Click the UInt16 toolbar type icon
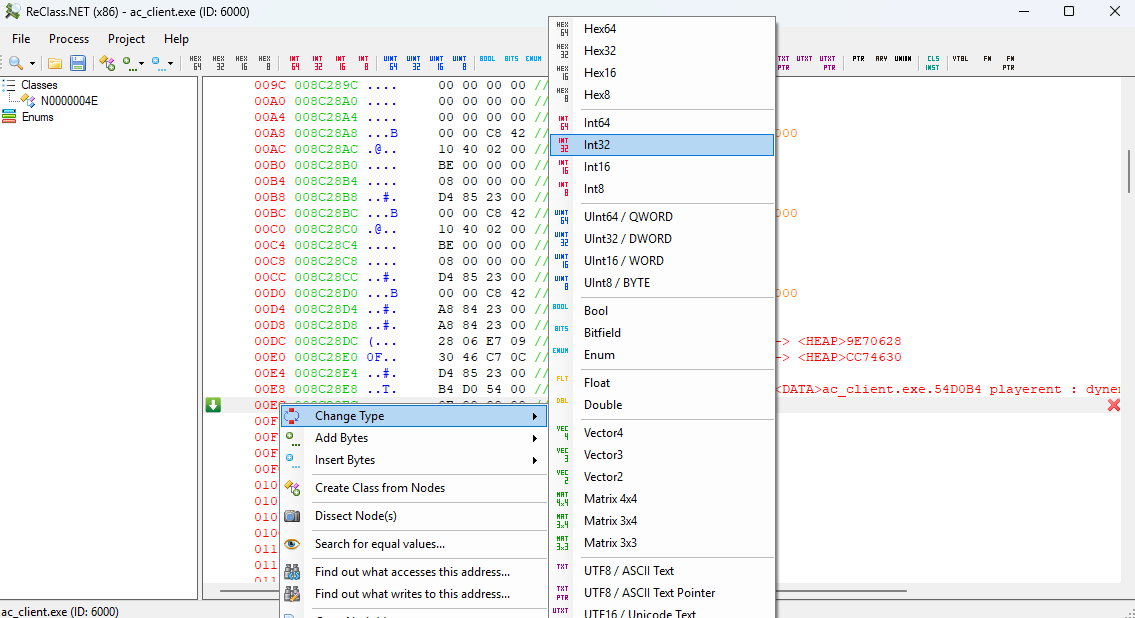The width and height of the screenshot is (1135, 618). [x=437, y=63]
